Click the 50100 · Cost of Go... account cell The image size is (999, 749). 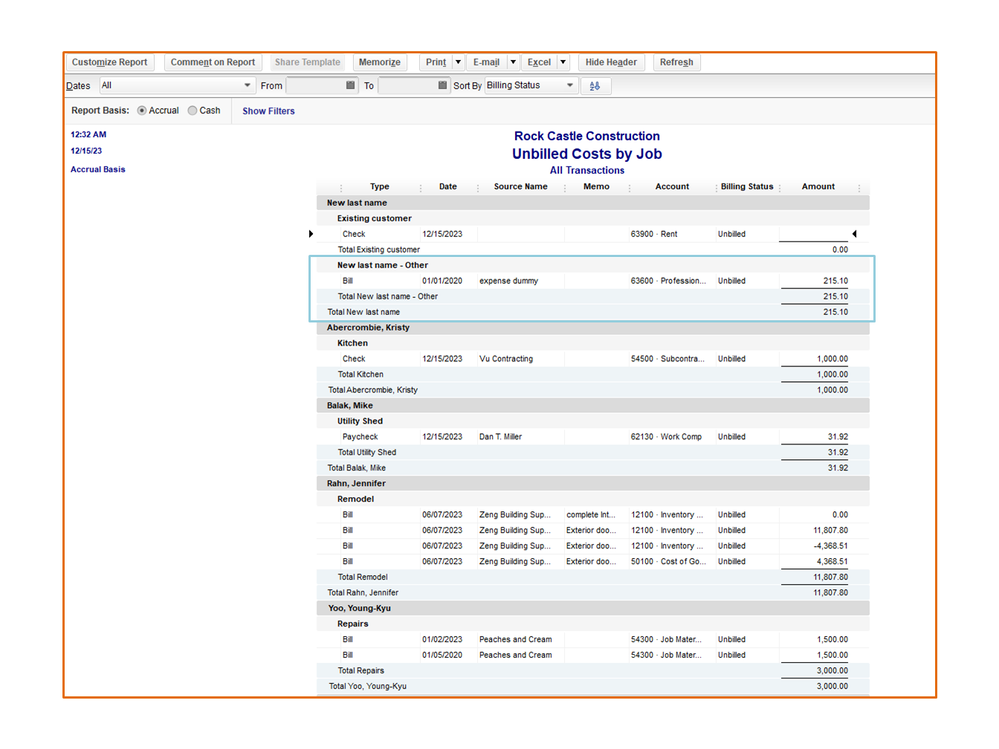[x=668, y=562]
